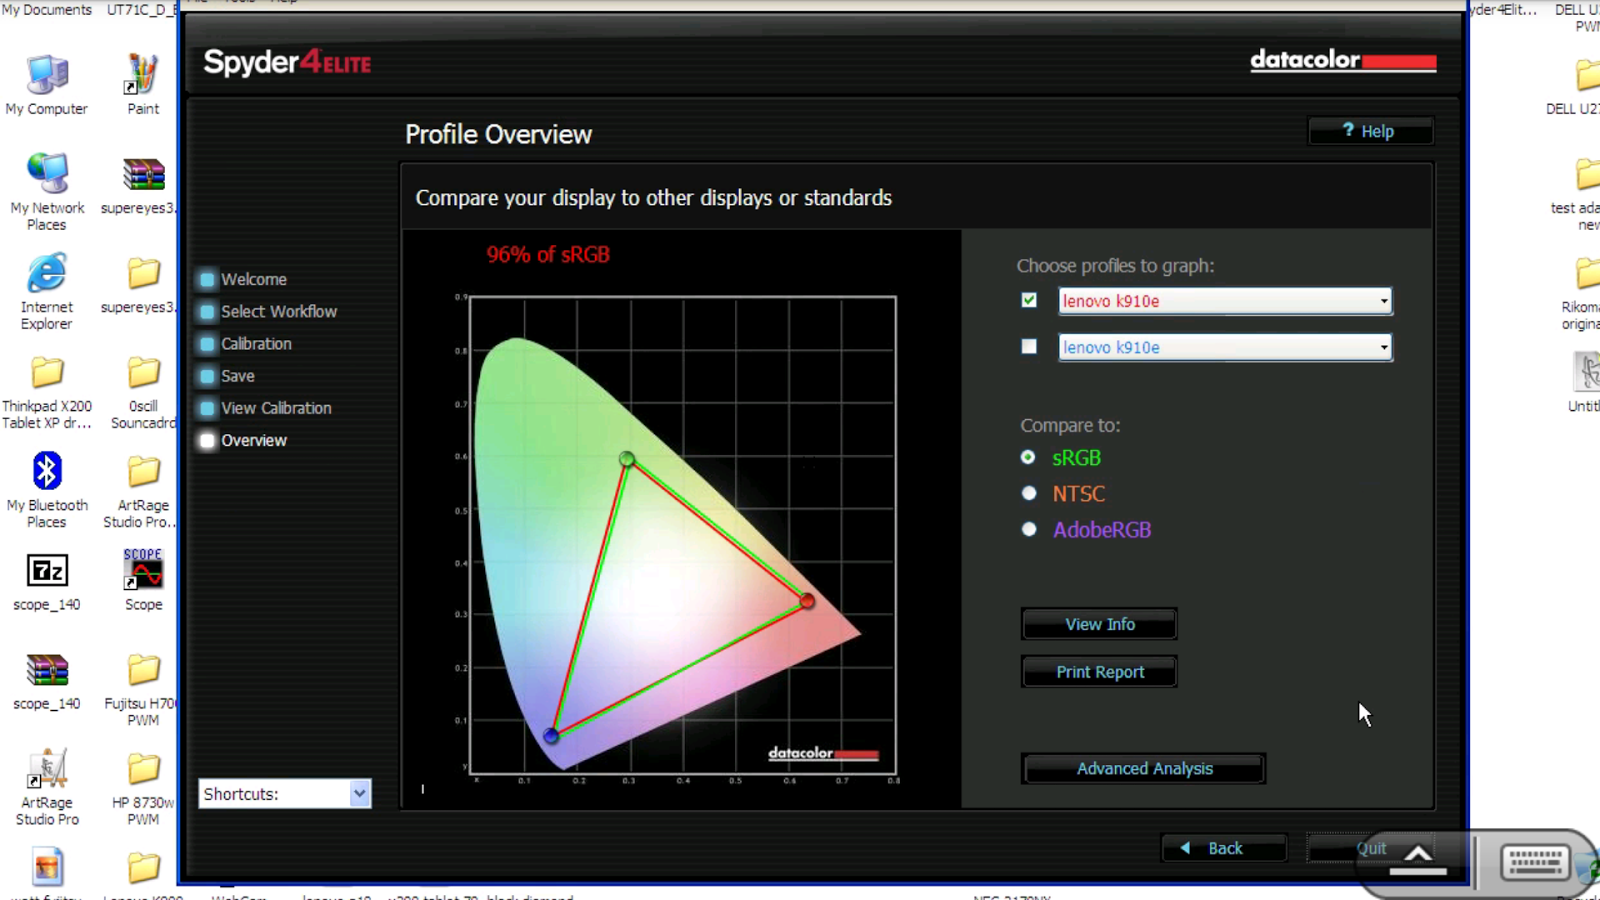
Task: Go to View Calibration step
Action: (276, 408)
